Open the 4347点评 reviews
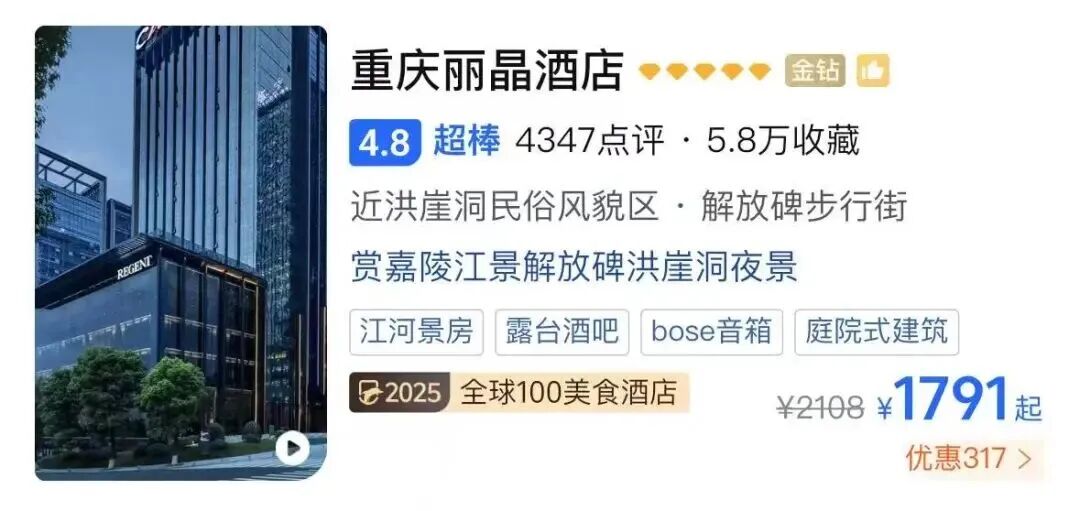The image size is (1080, 511). pos(590,143)
